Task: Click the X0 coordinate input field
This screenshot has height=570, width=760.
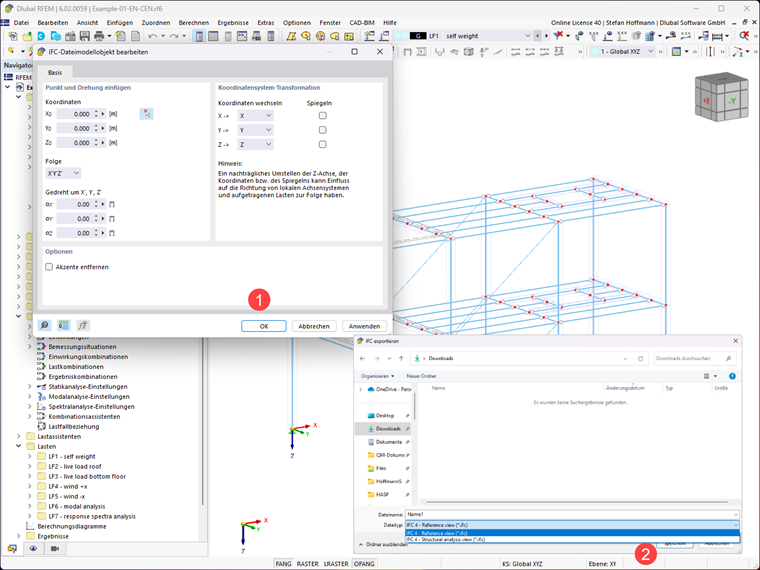Action: click(75, 114)
